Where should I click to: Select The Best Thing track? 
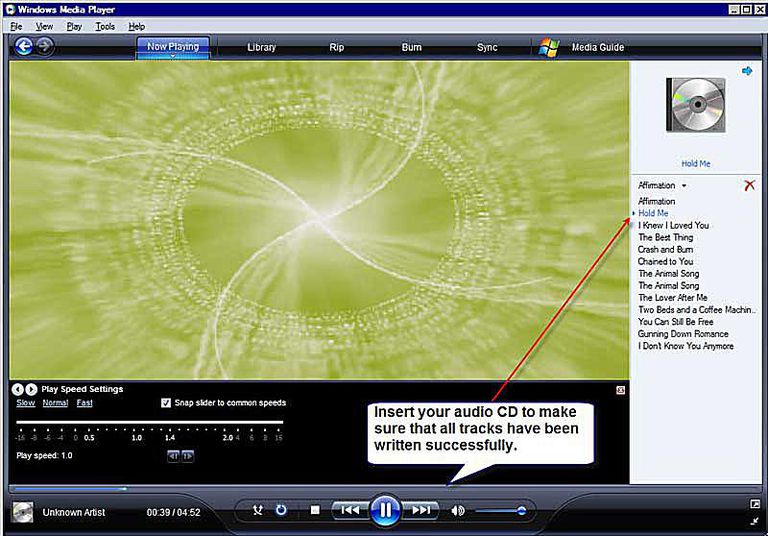665,237
